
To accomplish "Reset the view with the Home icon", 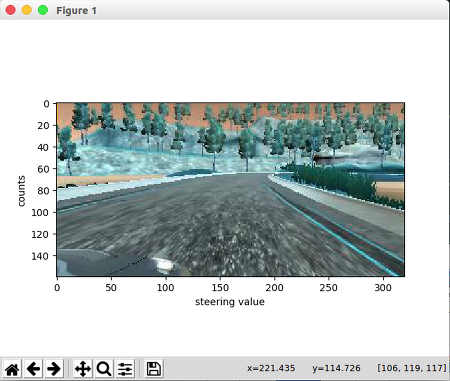I will click(x=12, y=369).
